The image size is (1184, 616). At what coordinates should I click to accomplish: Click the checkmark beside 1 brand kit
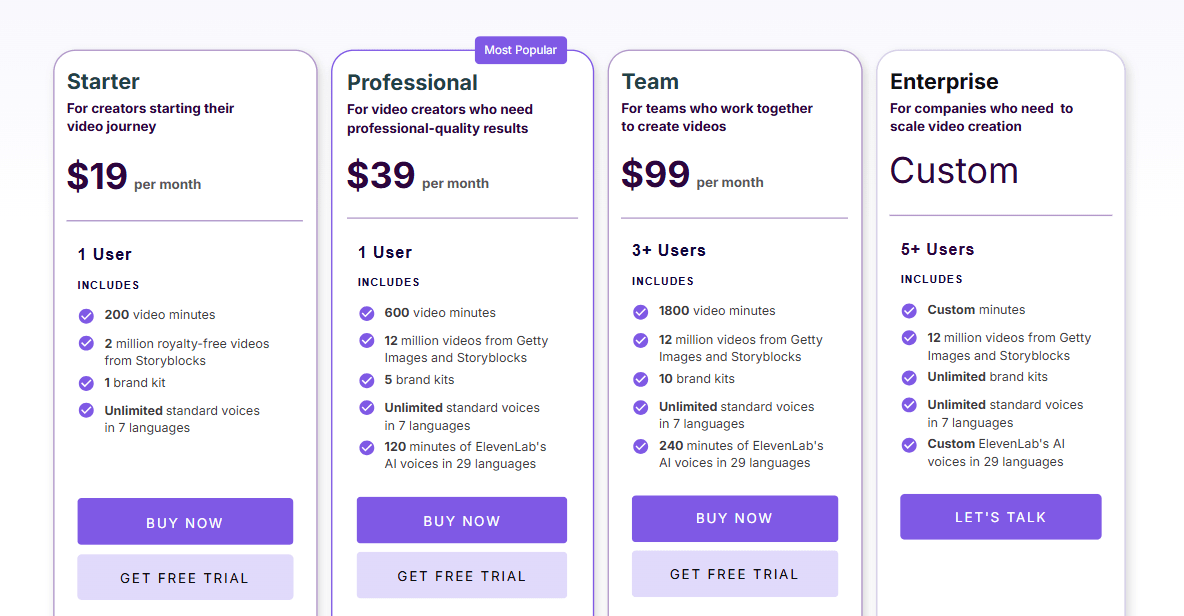(x=85, y=383)
